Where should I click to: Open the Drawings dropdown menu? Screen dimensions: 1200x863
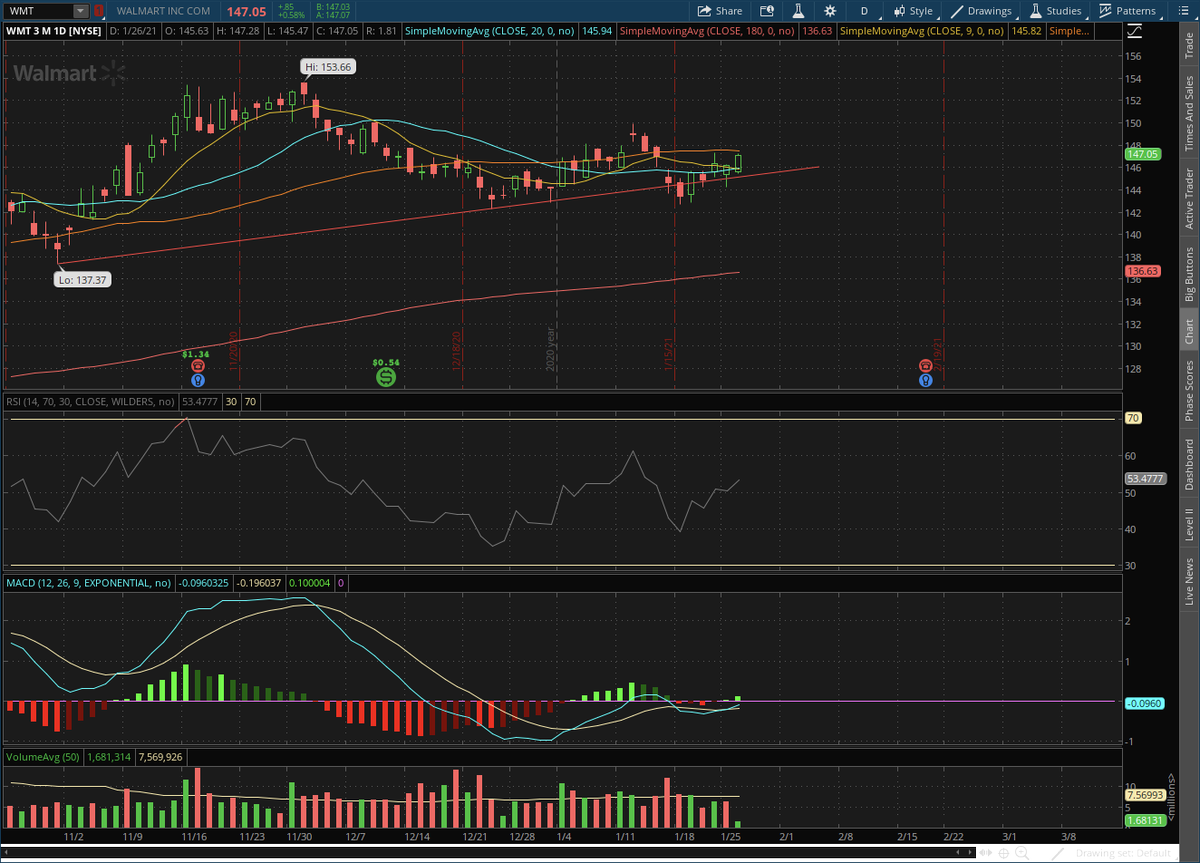pos(981,11)
